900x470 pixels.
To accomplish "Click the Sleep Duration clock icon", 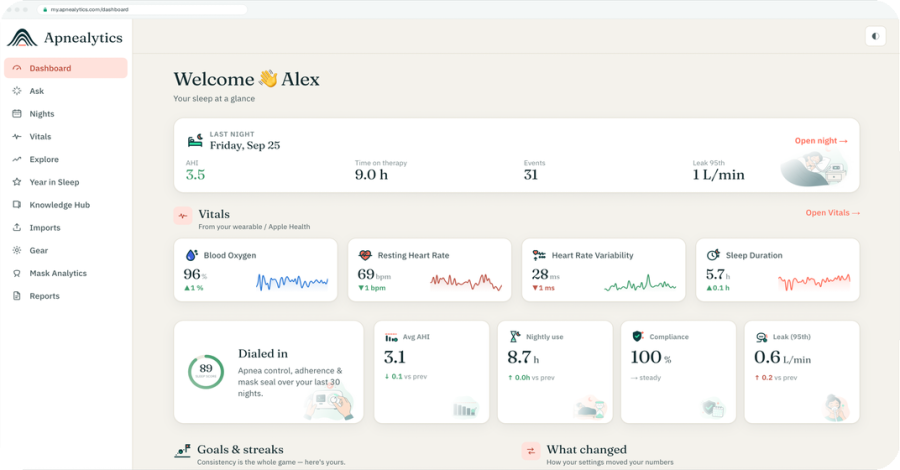I will (x=713, y=255).
